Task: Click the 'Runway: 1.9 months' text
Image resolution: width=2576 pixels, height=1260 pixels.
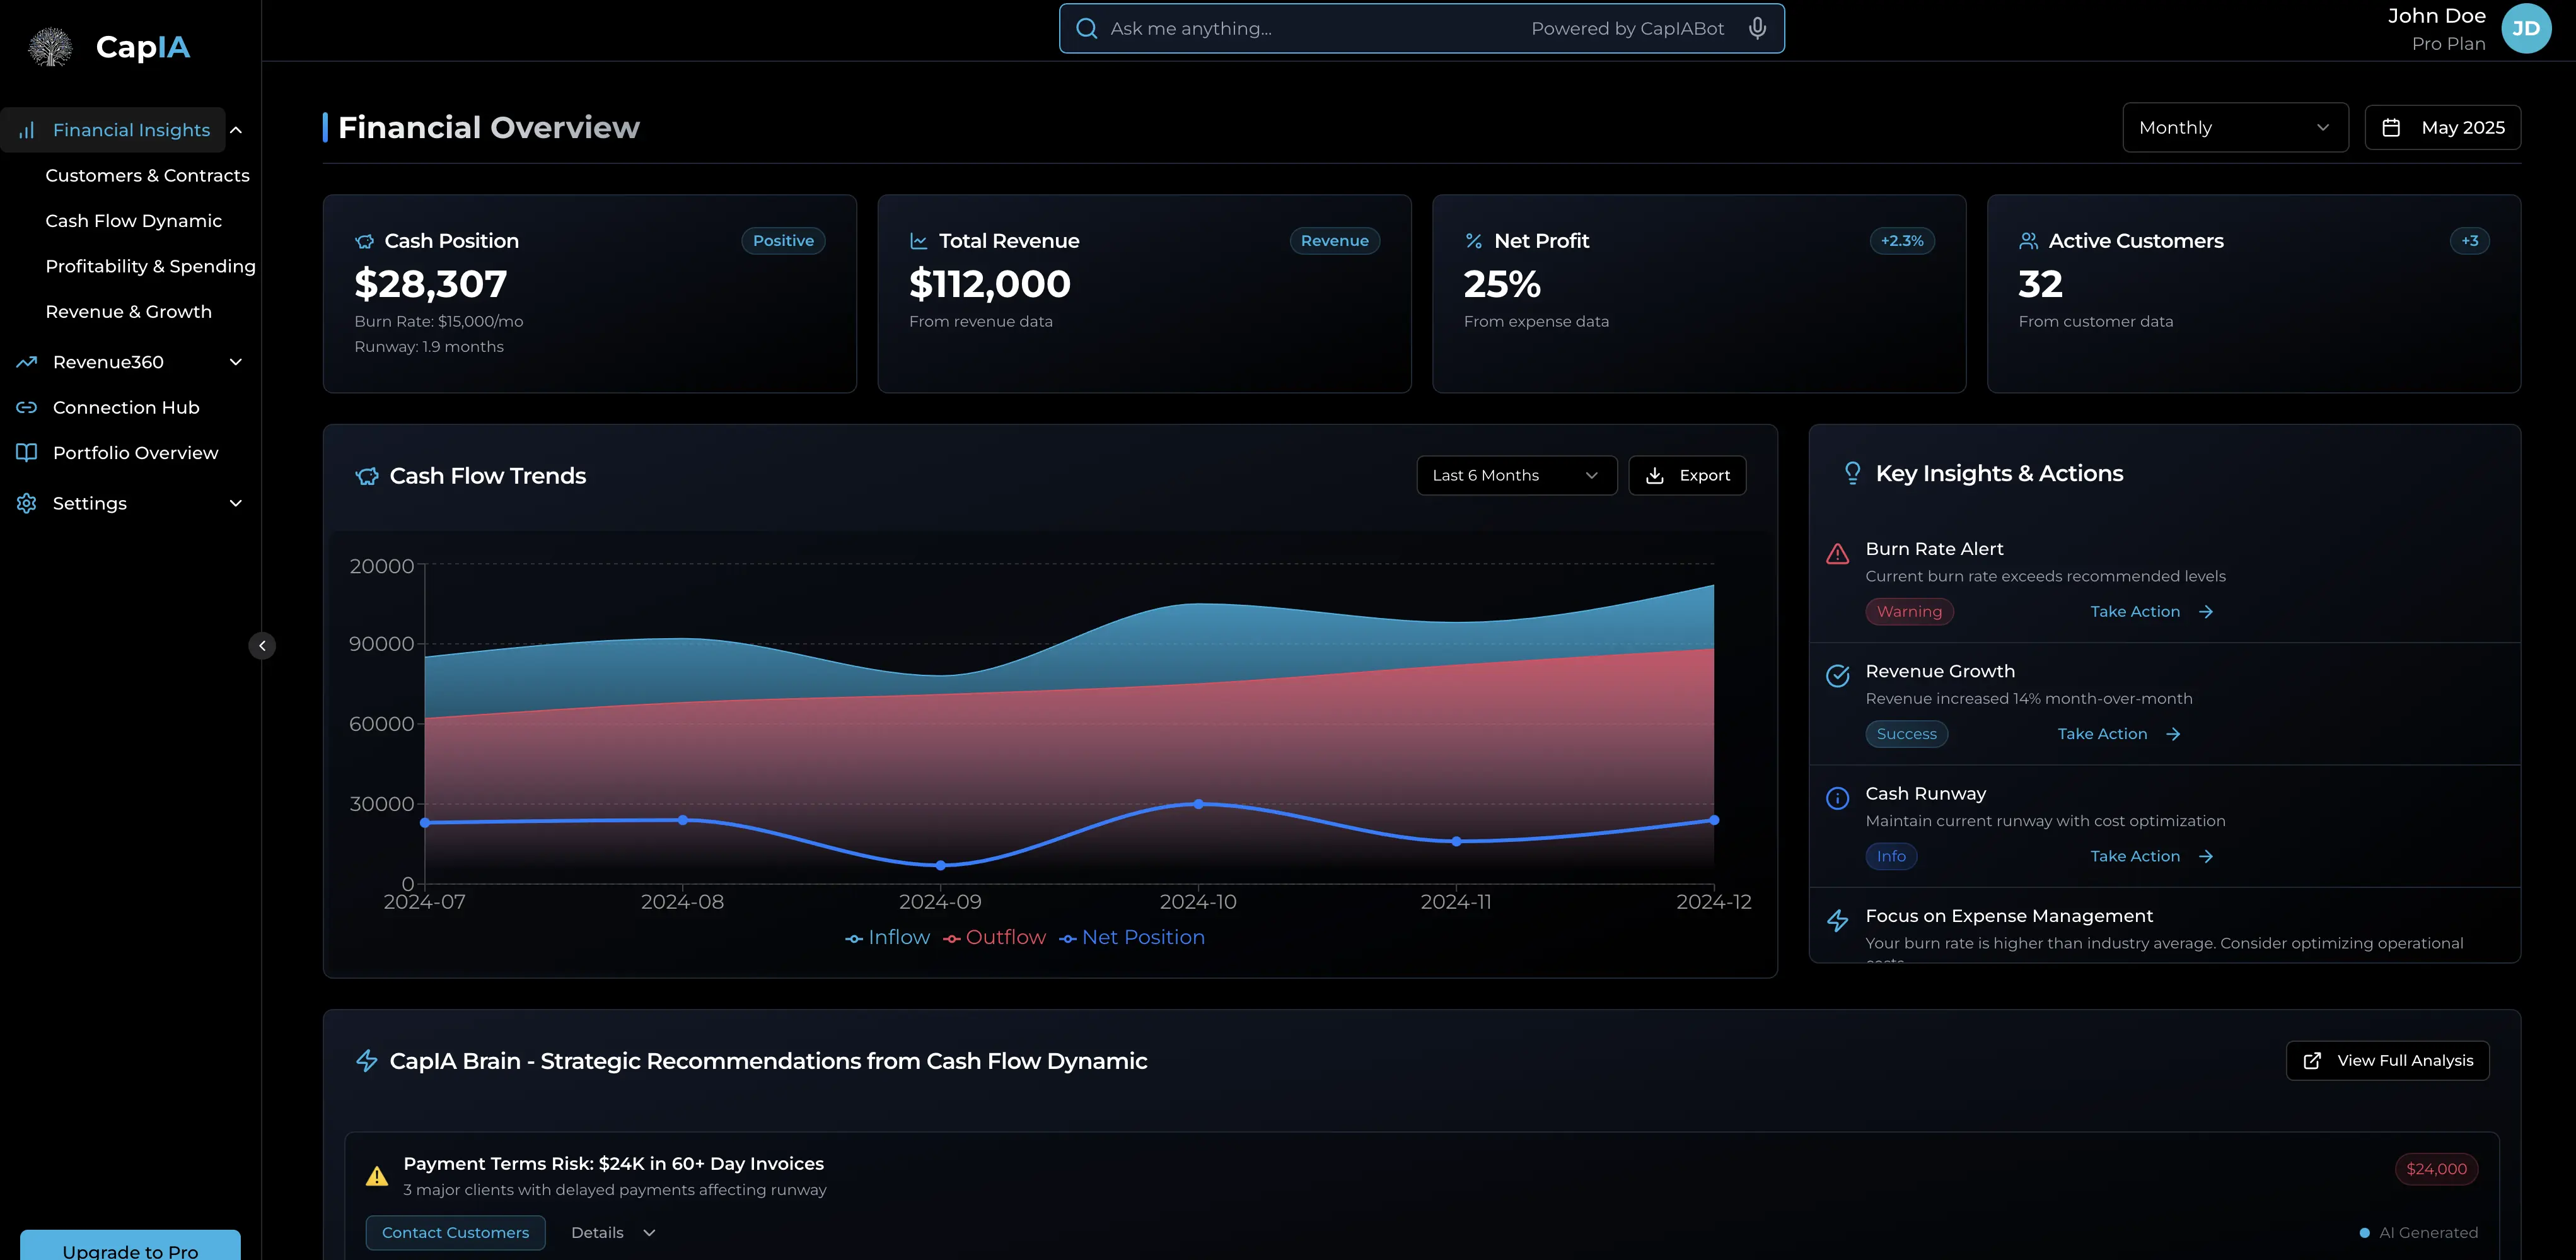Action: coord(429,347)
